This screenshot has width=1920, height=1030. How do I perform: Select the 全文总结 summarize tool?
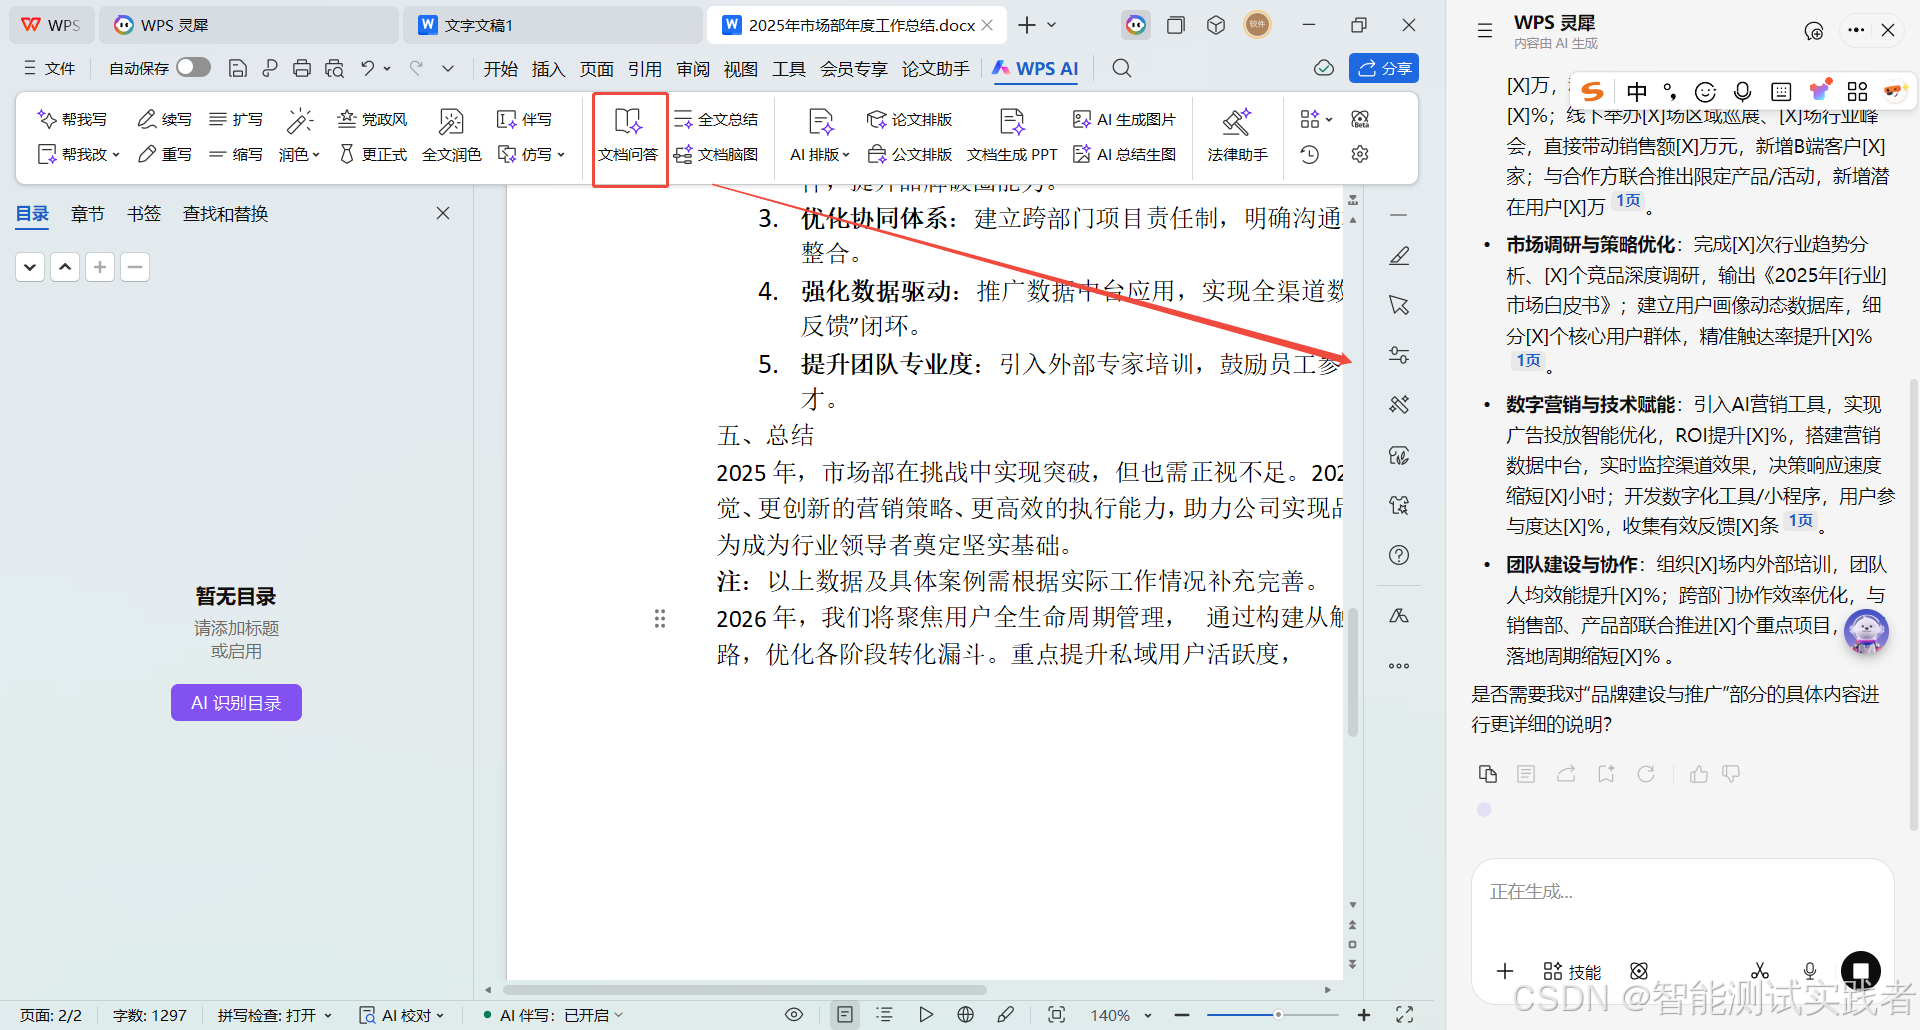716,118
